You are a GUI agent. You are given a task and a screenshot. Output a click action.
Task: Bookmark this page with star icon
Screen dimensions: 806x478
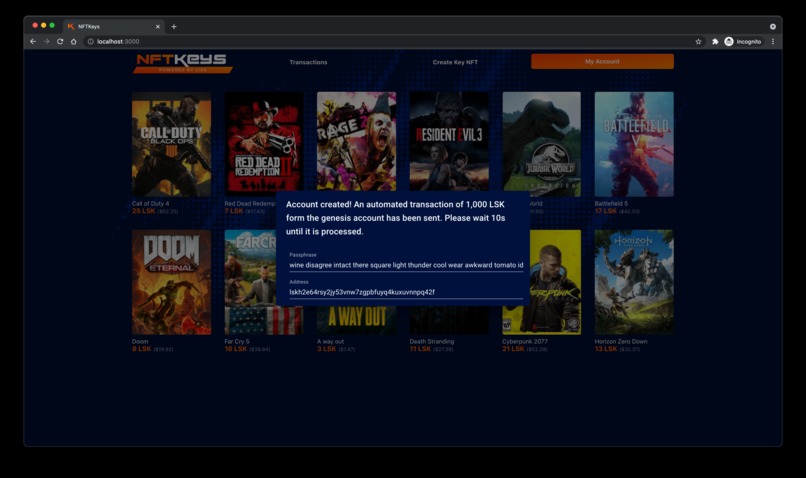click(698, 42)
